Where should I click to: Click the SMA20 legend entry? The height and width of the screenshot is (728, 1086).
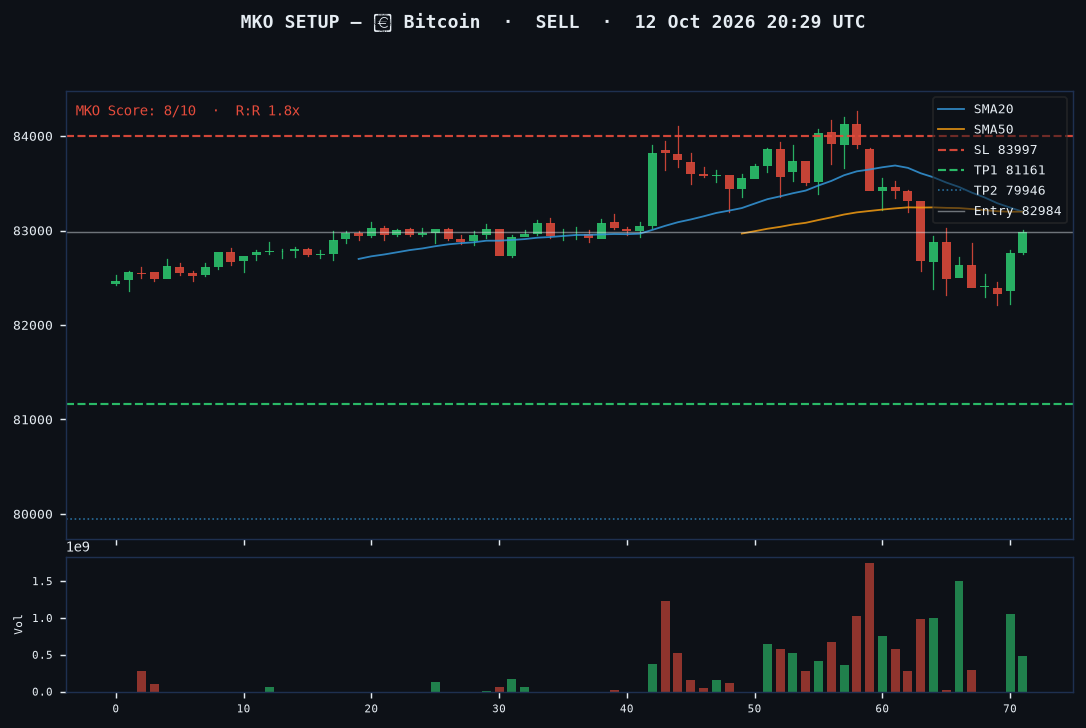pyautogui.click(x=975, y=109)
